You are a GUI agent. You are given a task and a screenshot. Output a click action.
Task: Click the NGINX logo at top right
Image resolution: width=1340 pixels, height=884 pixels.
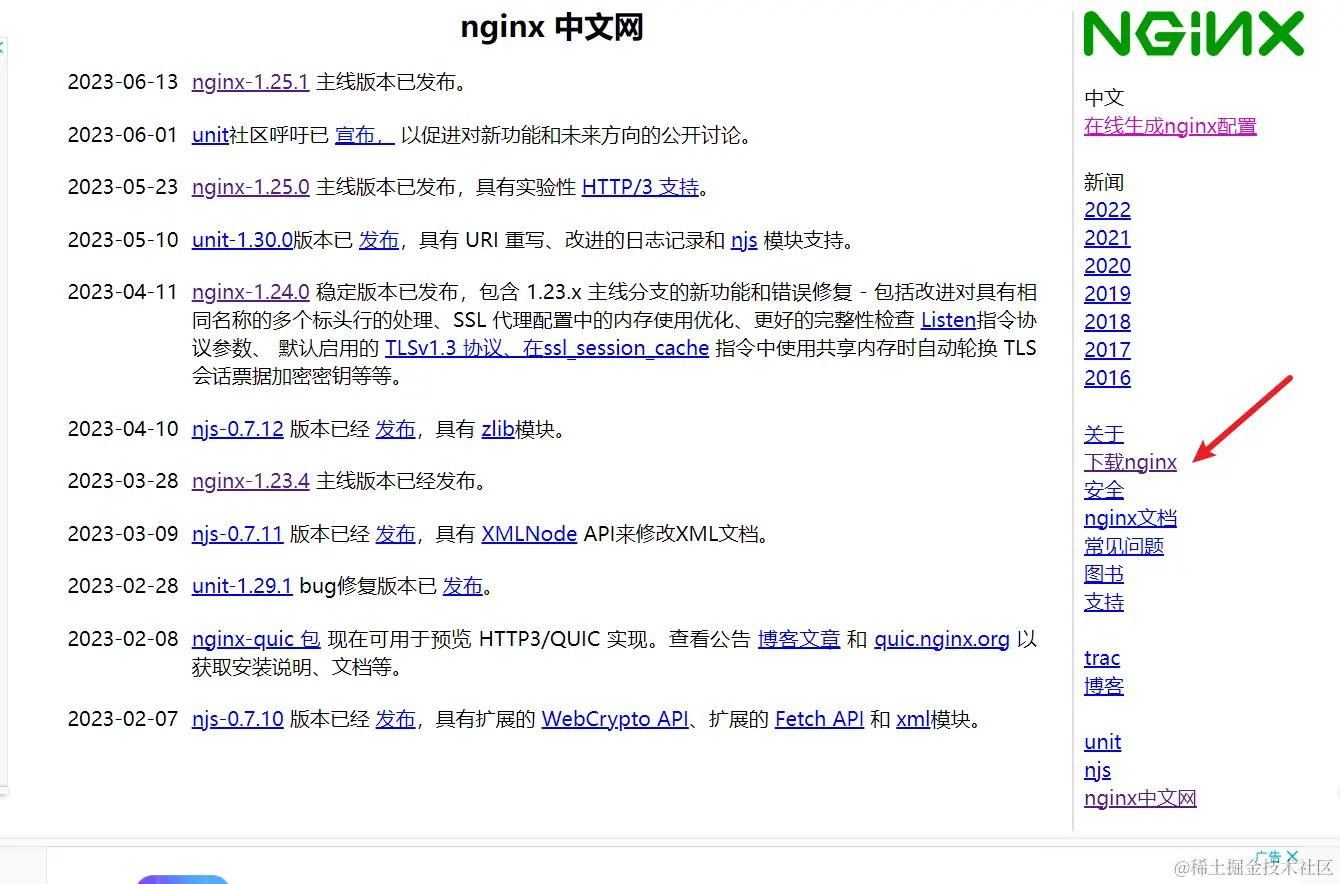click(x=1194, y=35)
